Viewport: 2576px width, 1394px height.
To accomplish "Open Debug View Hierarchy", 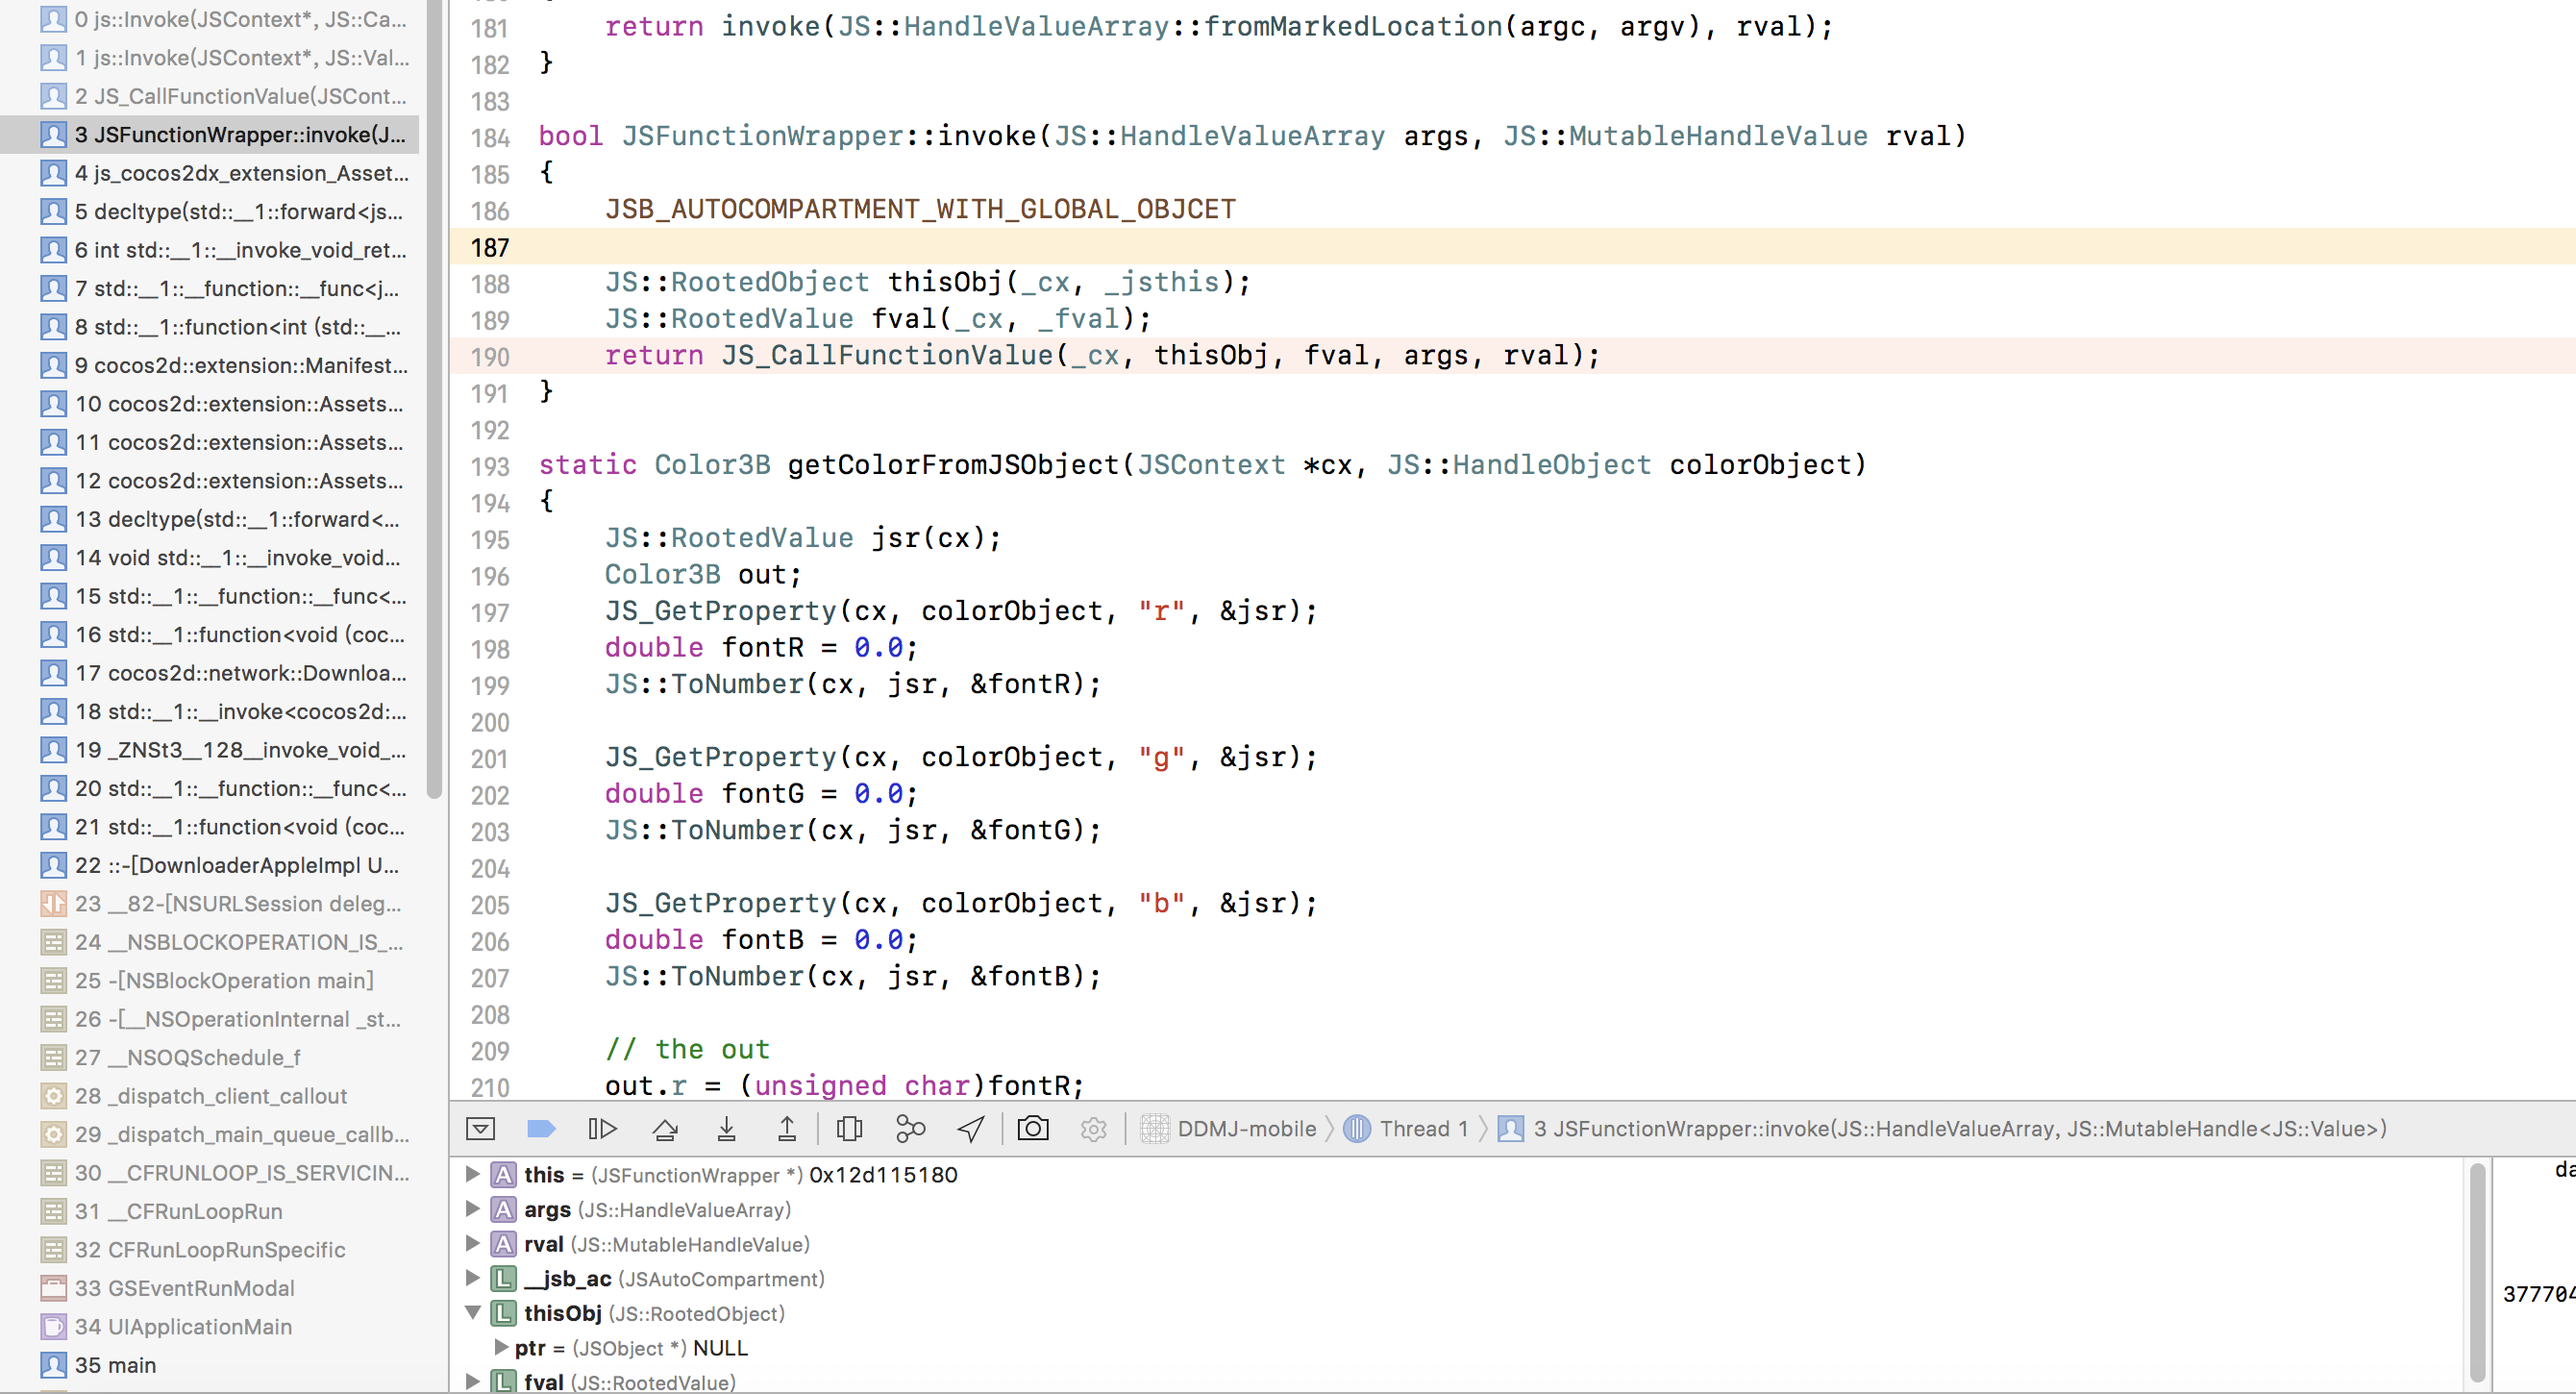I will (849, 1129).
